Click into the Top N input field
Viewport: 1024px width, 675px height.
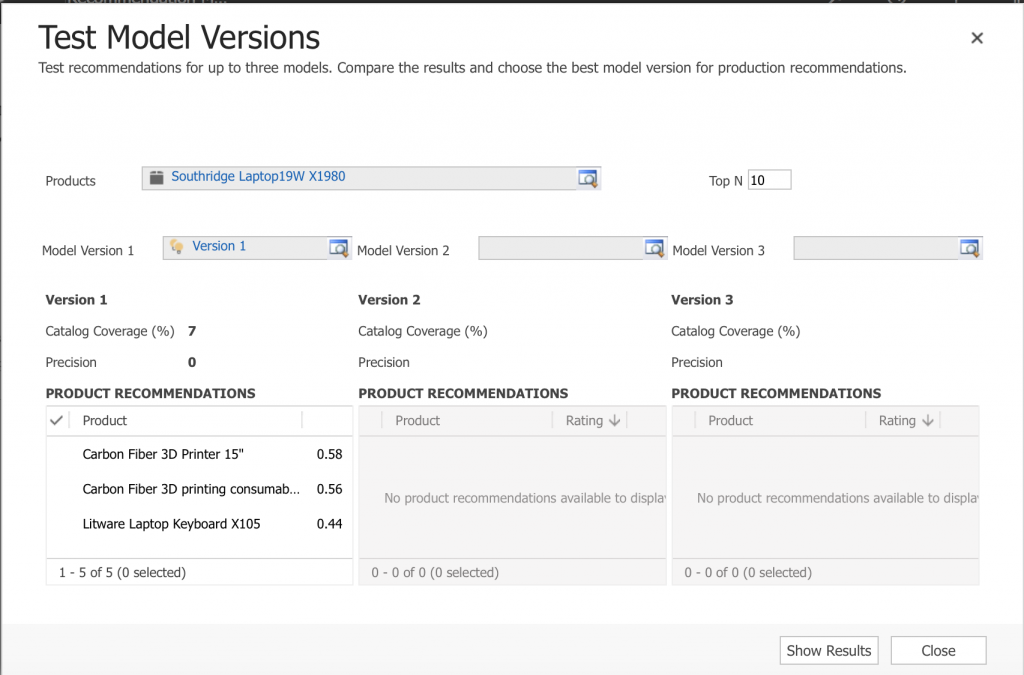point(769,180)
